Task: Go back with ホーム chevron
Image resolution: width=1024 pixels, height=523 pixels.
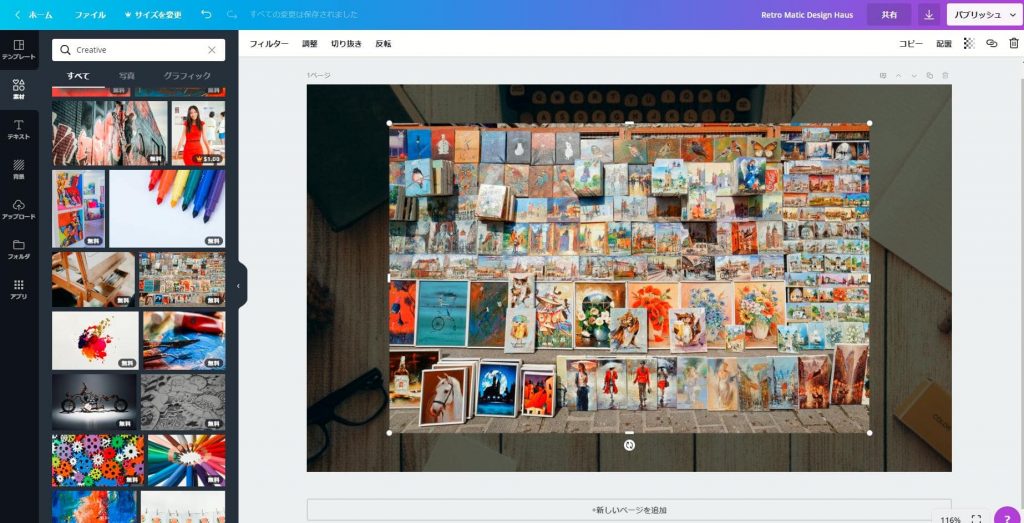Action: pos(34,14)
